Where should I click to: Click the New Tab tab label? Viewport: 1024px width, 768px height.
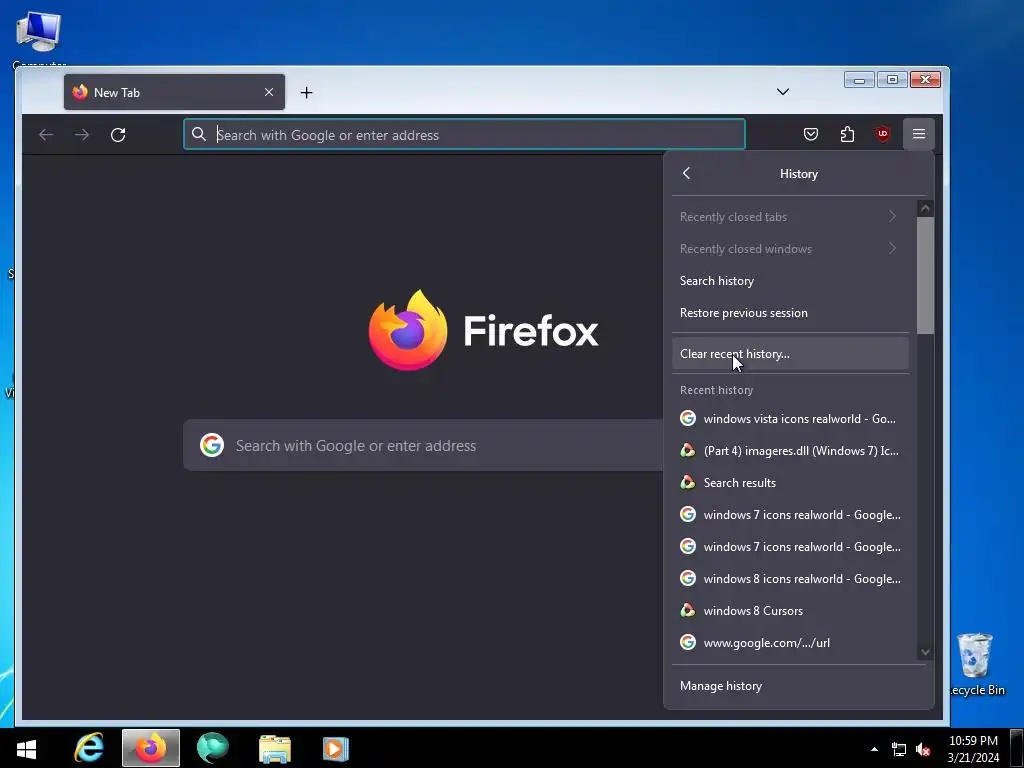117,93
